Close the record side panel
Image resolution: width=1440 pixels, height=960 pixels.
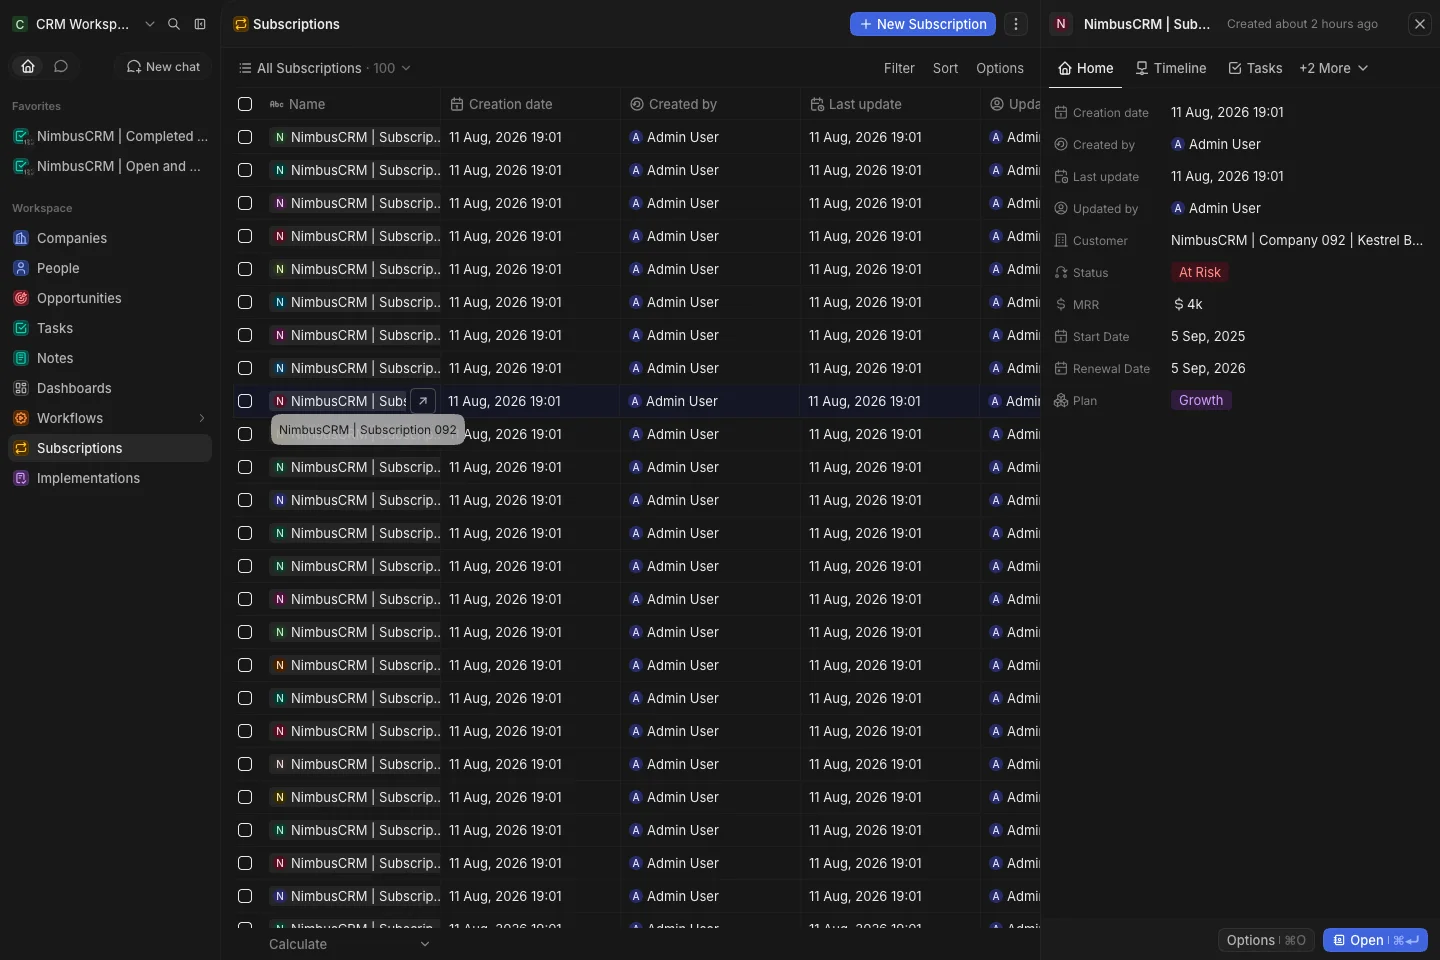click(x=1420, y=24)
